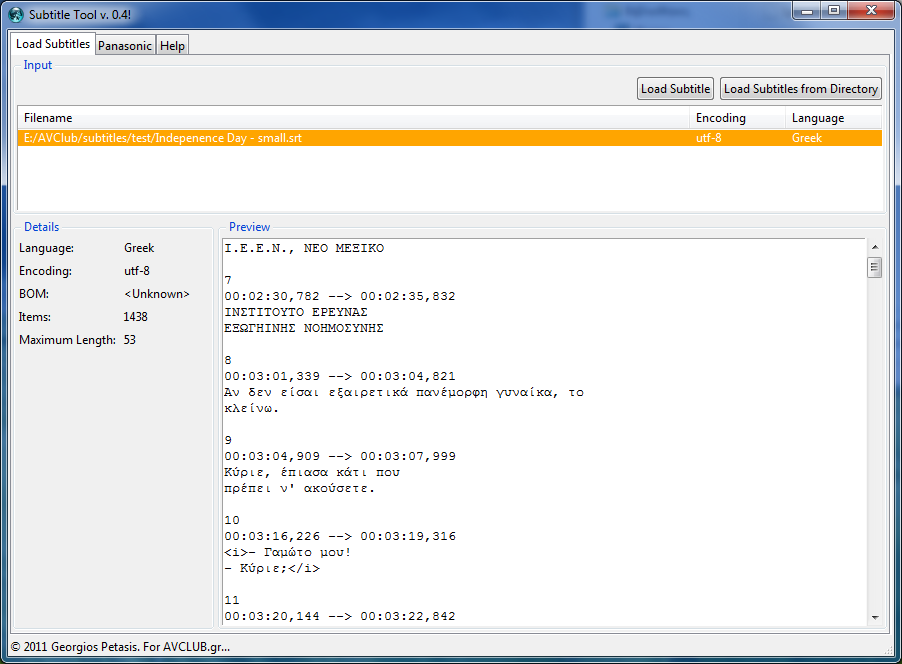
Task: Click preview line Ι.Ε.Ε.Ν., ΝΕΟ ΜΕΞΙΚΟ
Action: 304,249
